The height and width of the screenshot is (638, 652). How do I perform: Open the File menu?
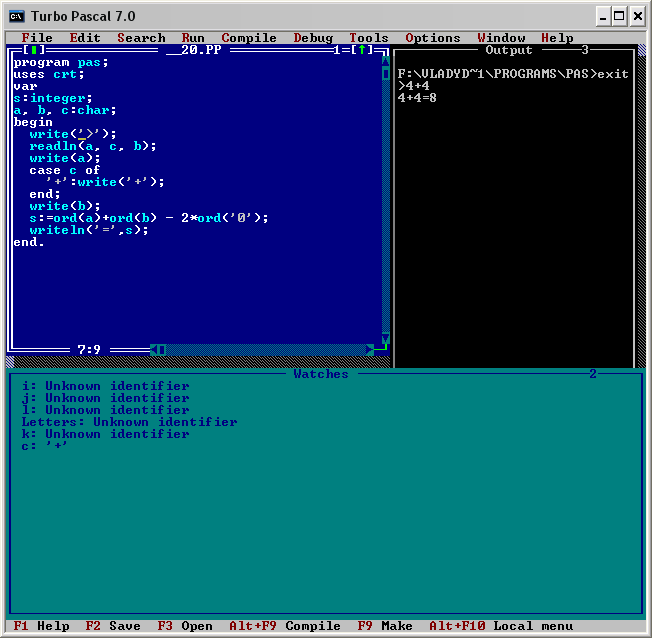(x=37, y=38)
